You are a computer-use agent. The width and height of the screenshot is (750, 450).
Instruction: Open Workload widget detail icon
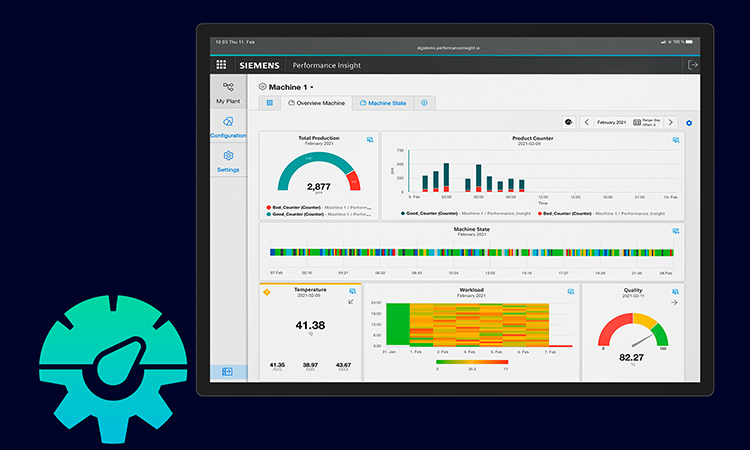571,292
